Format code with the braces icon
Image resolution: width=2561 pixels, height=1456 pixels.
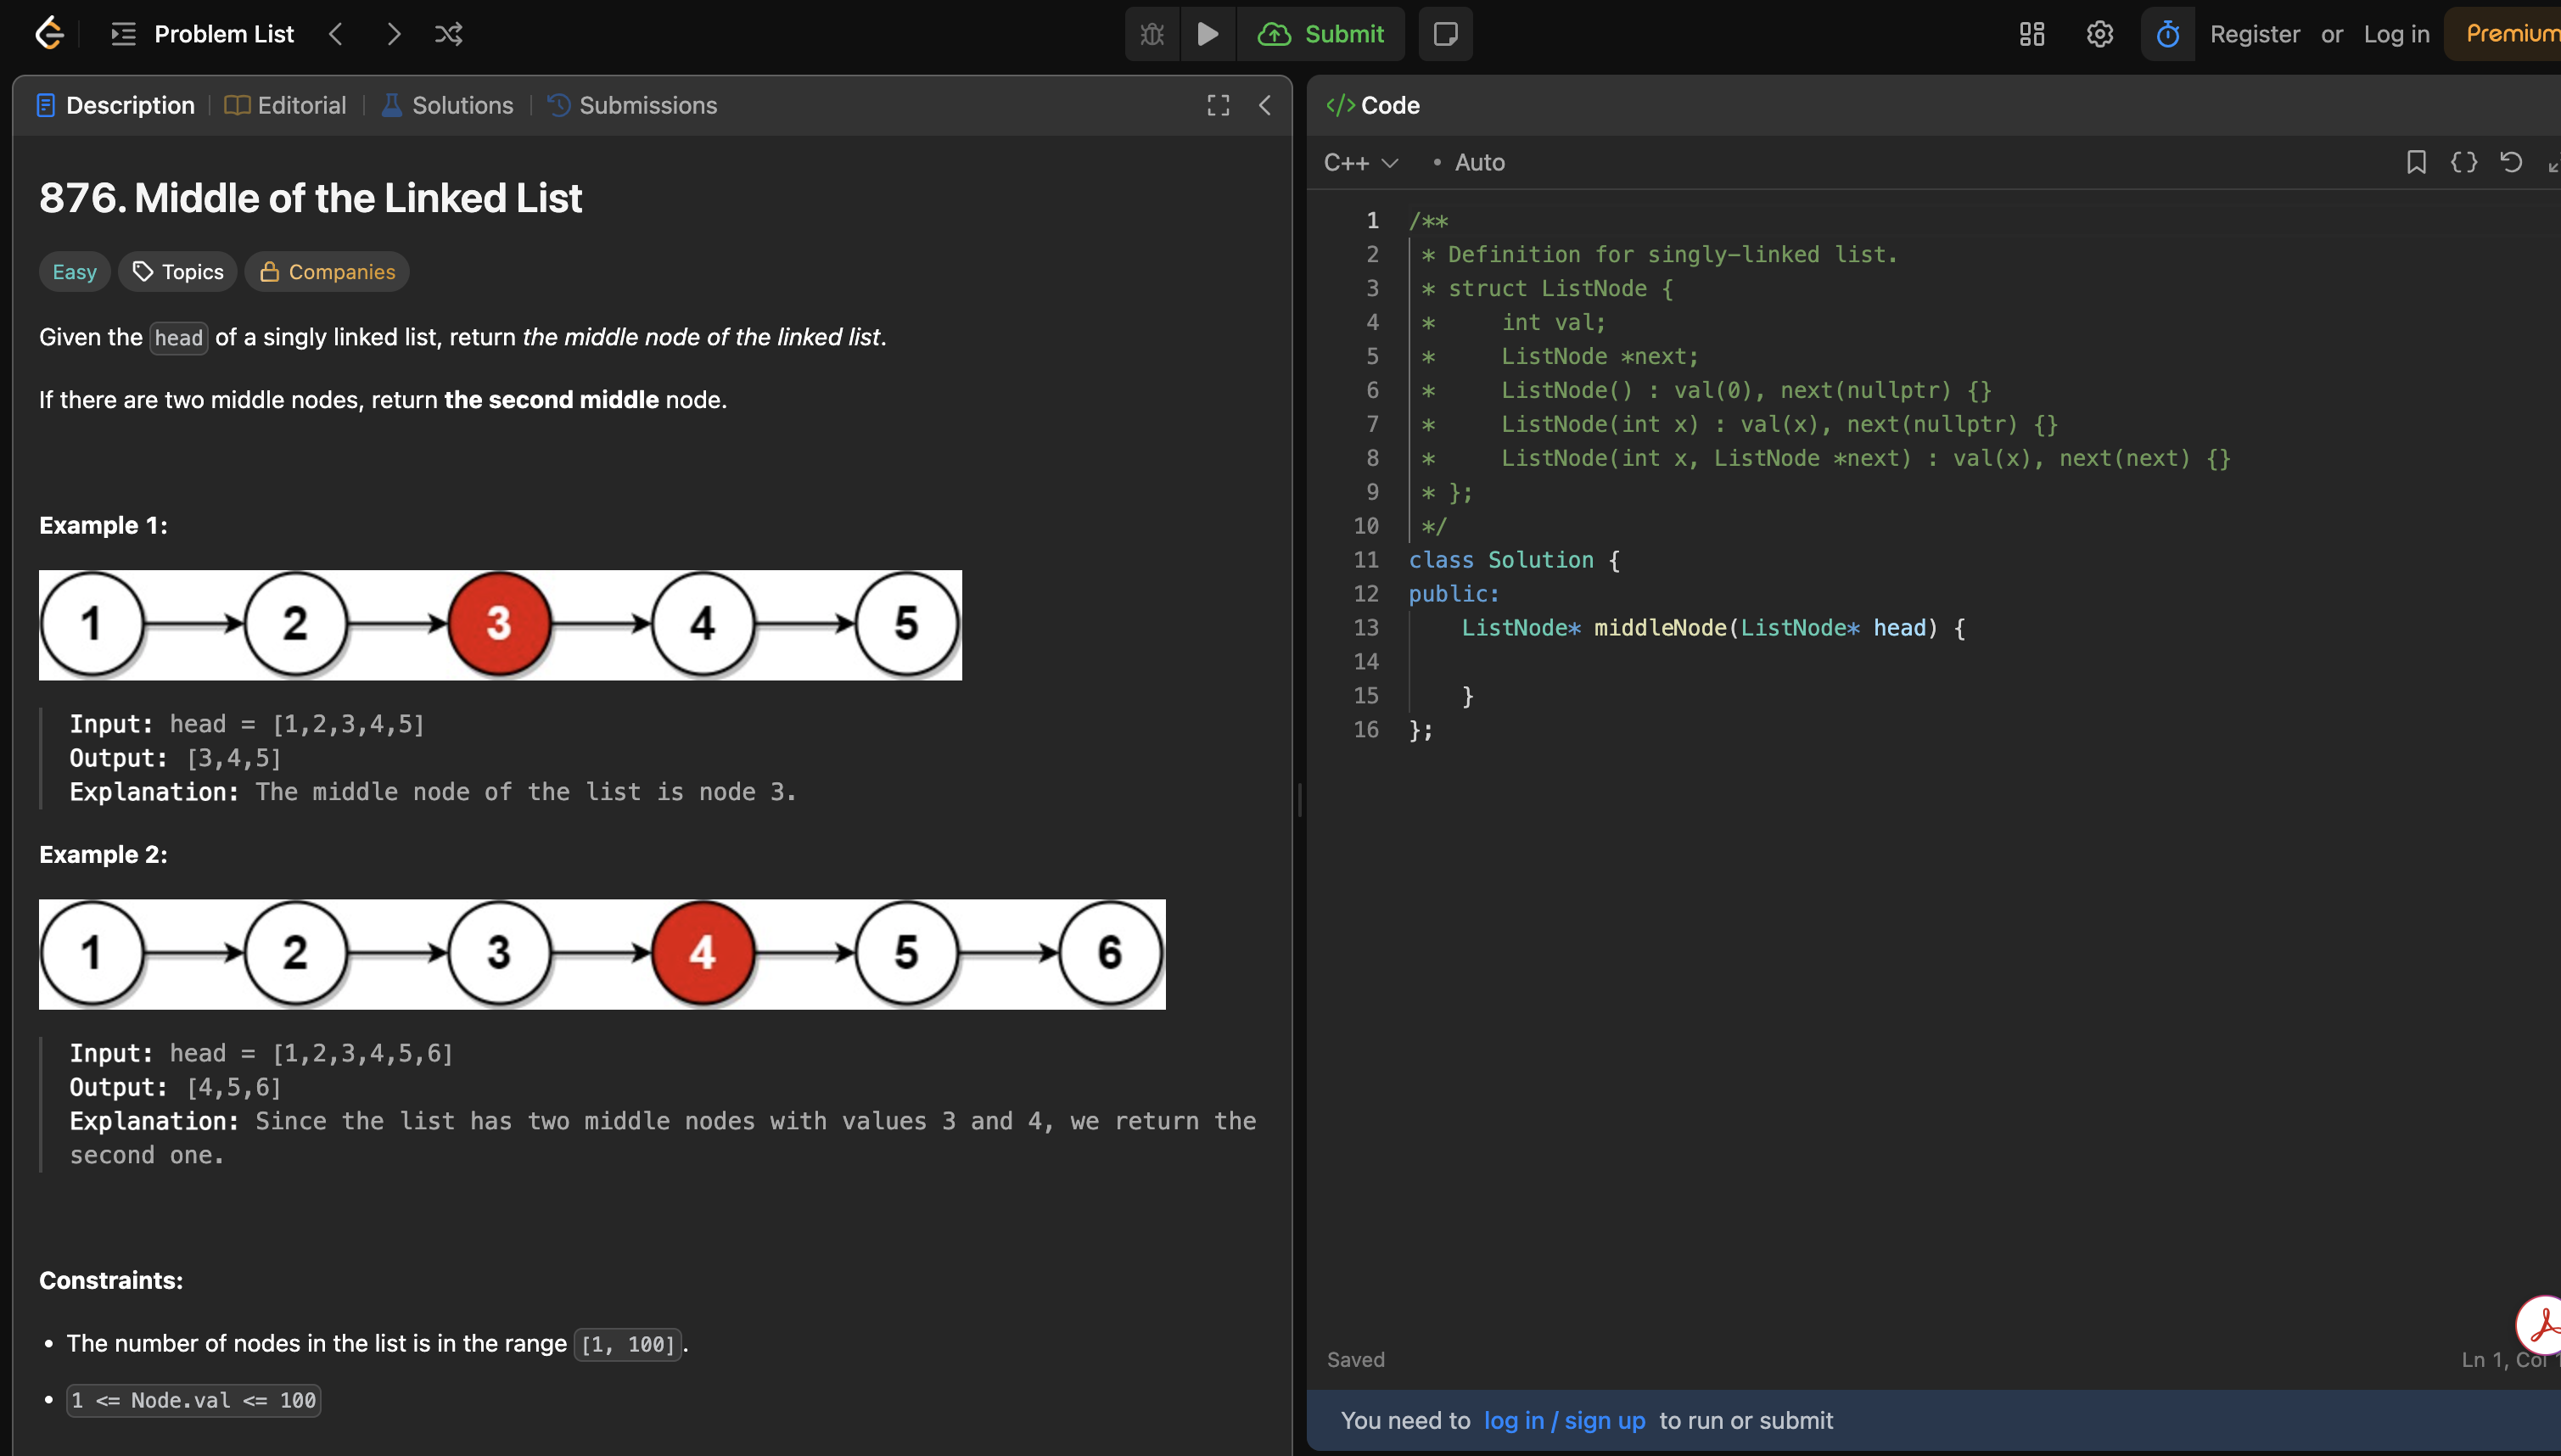[x=2464, y=162]
